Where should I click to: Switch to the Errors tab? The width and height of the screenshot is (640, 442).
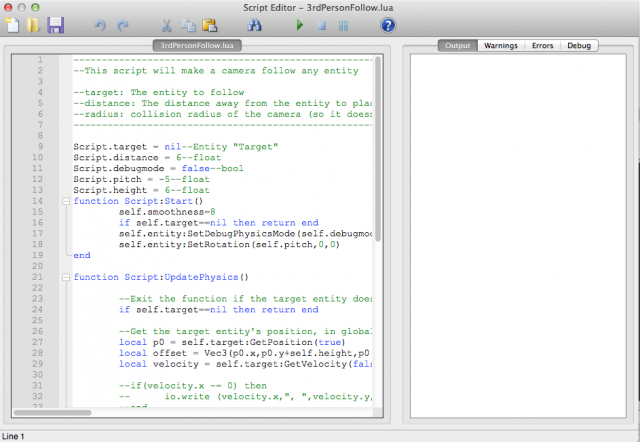[x=542, y=46]
